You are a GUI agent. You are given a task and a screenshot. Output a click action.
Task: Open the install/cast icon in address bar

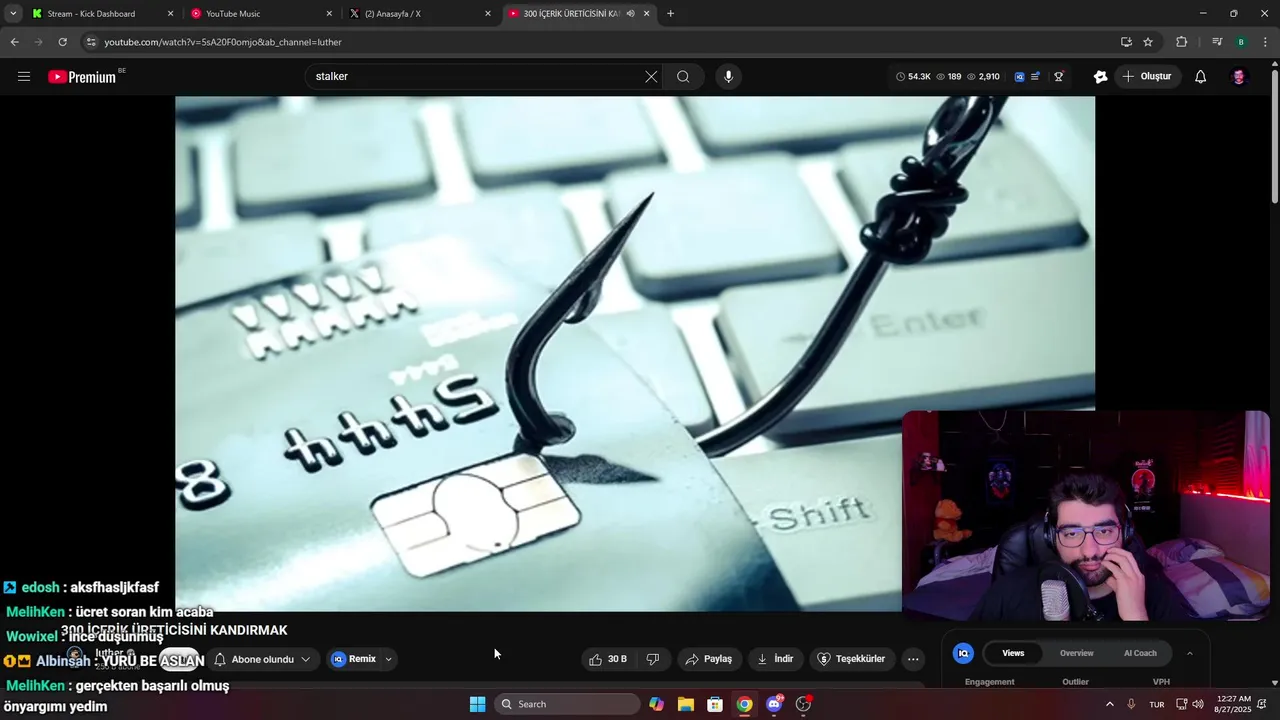pyautogui.click(x=1126, y=42)
